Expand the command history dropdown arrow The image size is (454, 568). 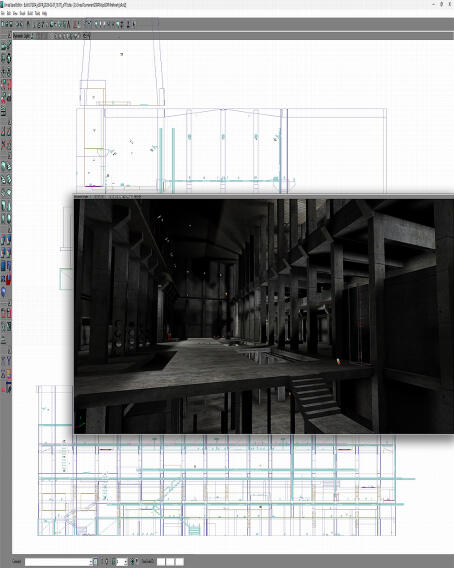pyautogui.click(x=91, y=561)
